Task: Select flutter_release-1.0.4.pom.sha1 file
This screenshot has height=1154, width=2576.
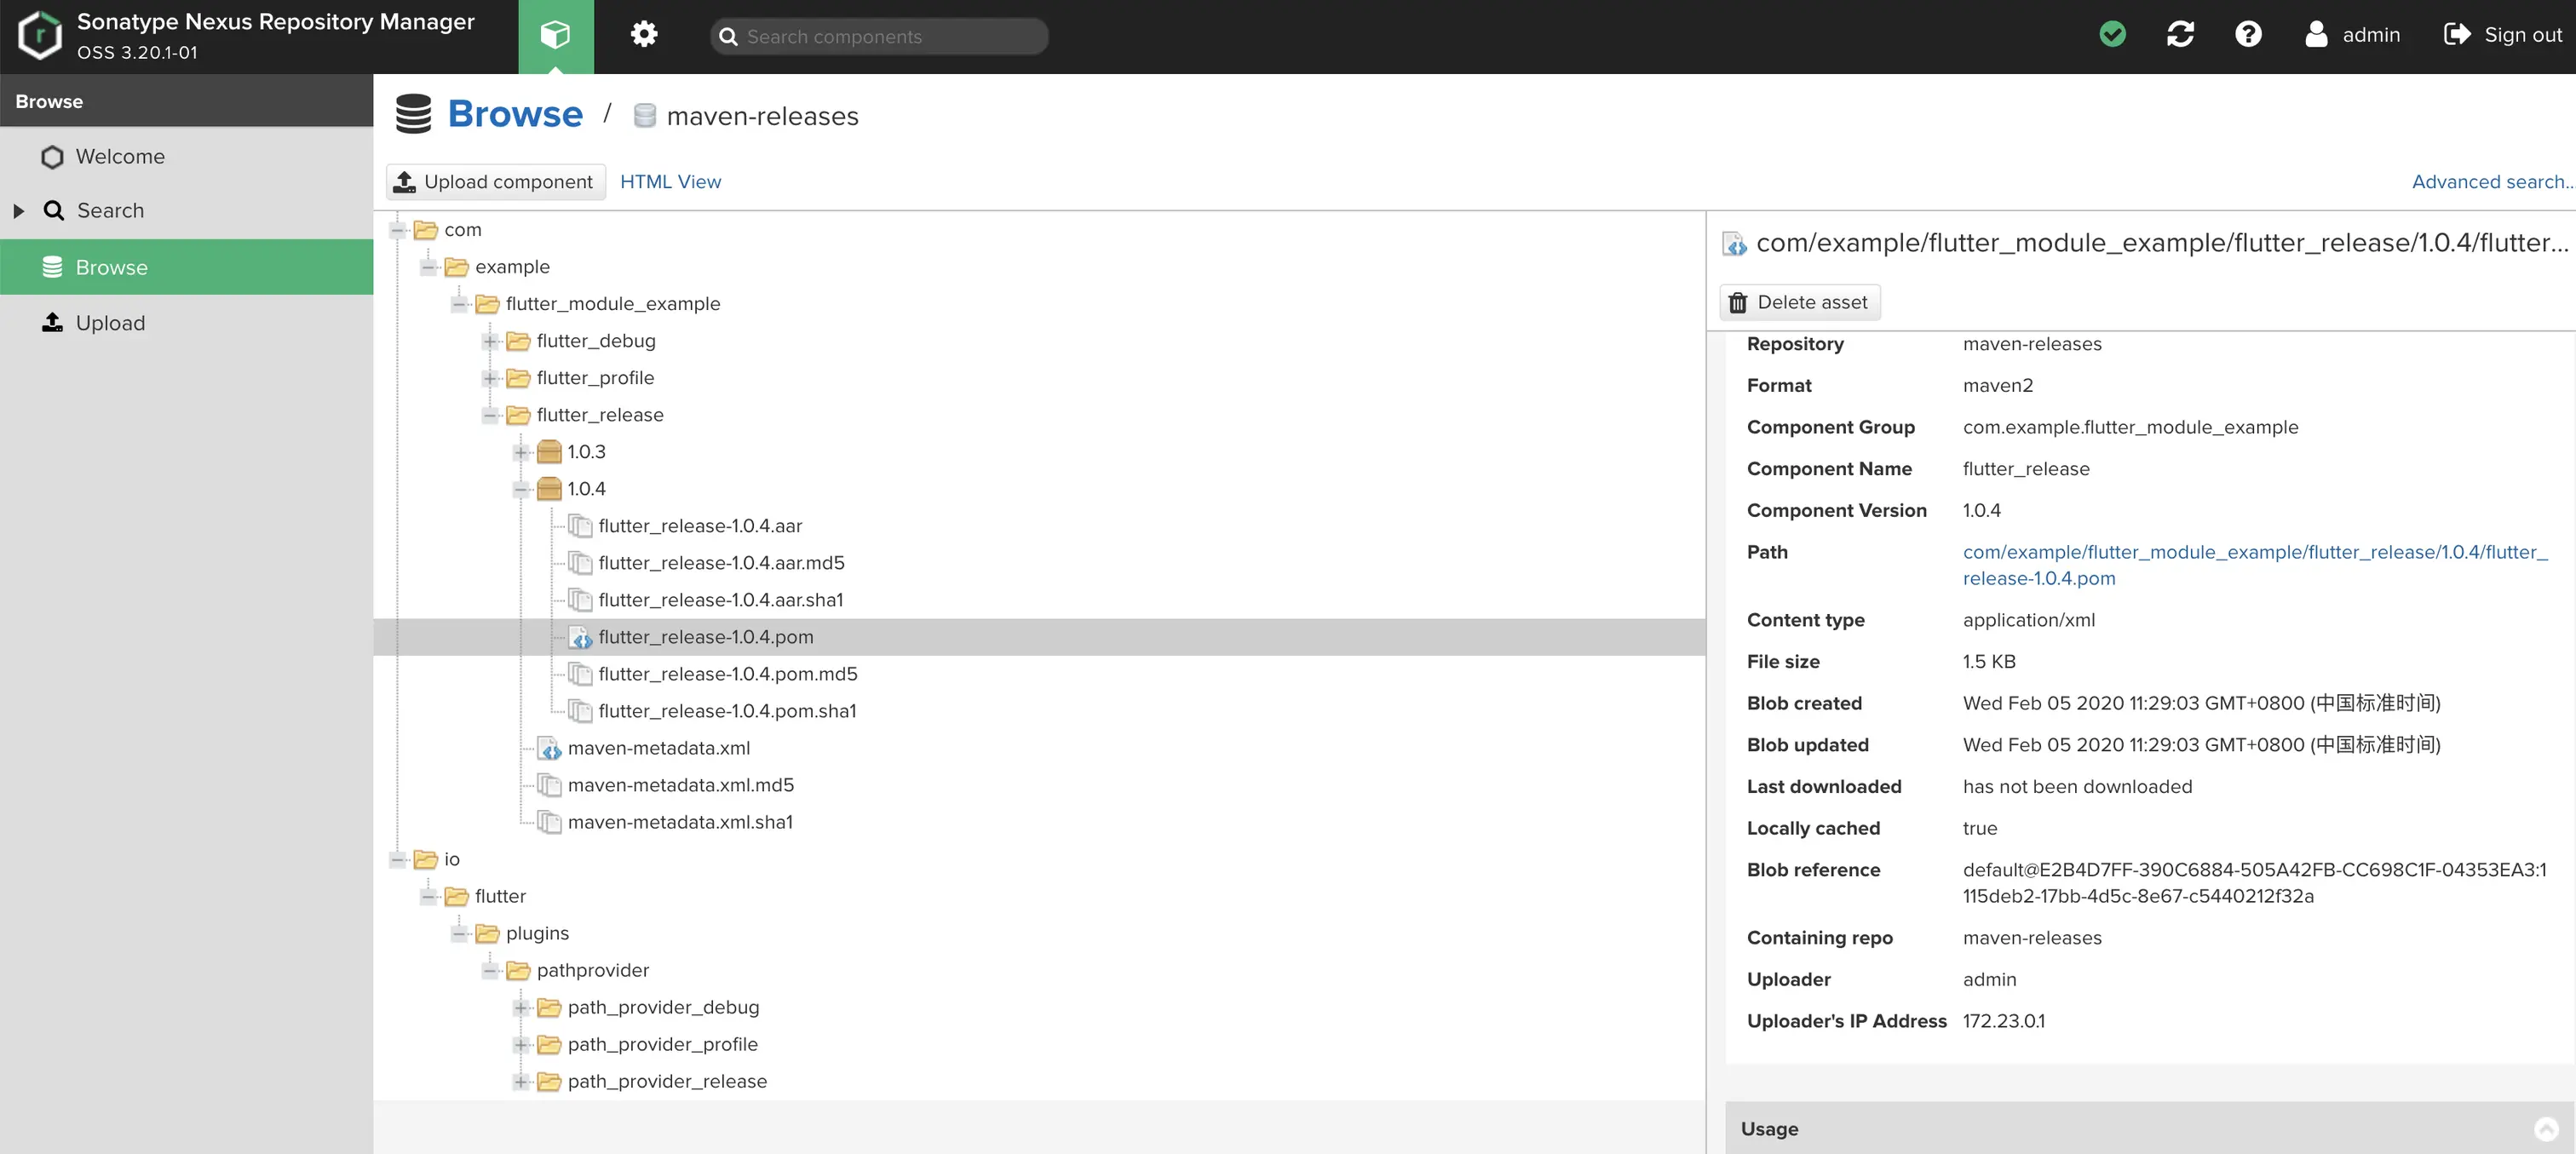Action: click(727, 711)
